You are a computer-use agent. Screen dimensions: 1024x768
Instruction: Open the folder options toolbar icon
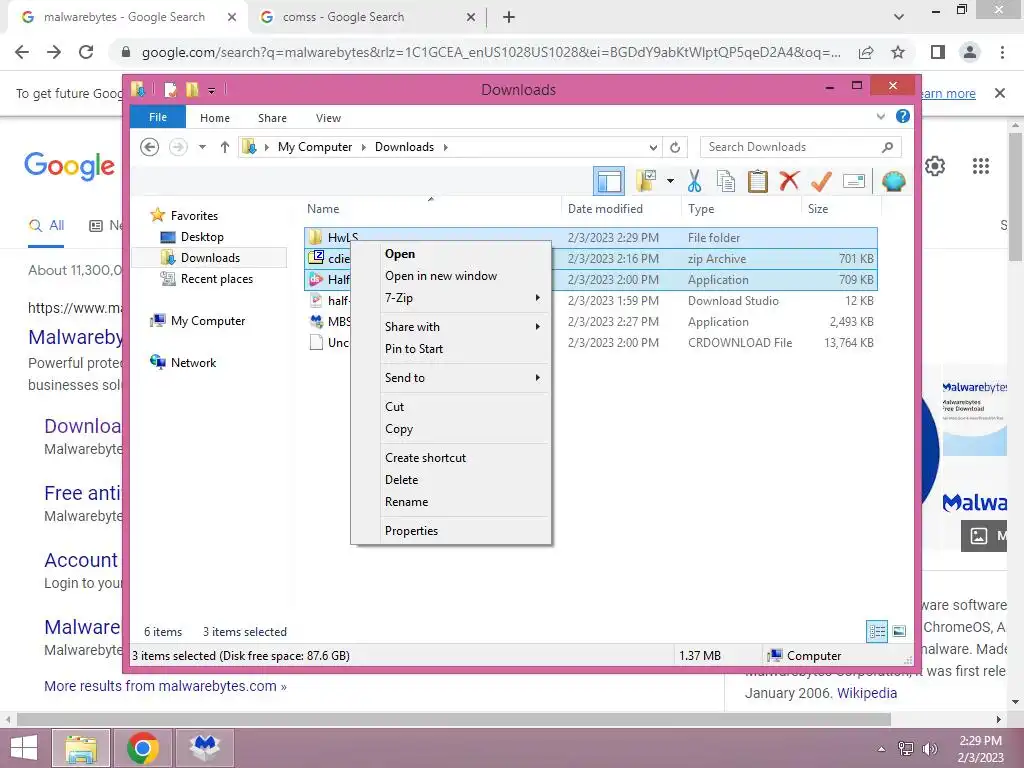pyautogui.click(x=647, y=181)
